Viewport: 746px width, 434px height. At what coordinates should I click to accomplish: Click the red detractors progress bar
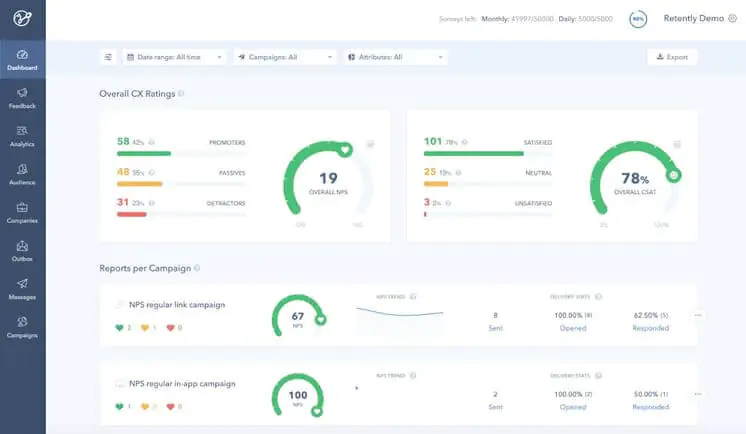[132, 214]
